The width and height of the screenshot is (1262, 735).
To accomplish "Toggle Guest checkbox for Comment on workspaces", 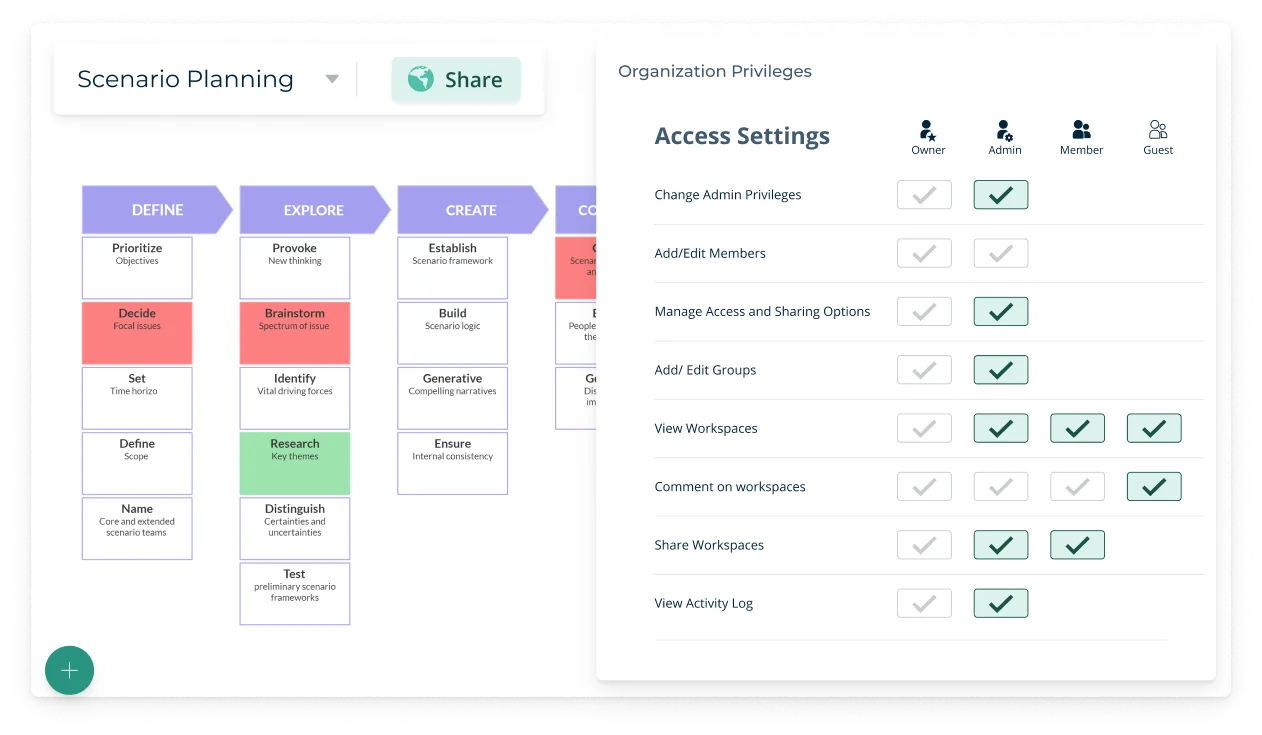I will click(1154, 487).
